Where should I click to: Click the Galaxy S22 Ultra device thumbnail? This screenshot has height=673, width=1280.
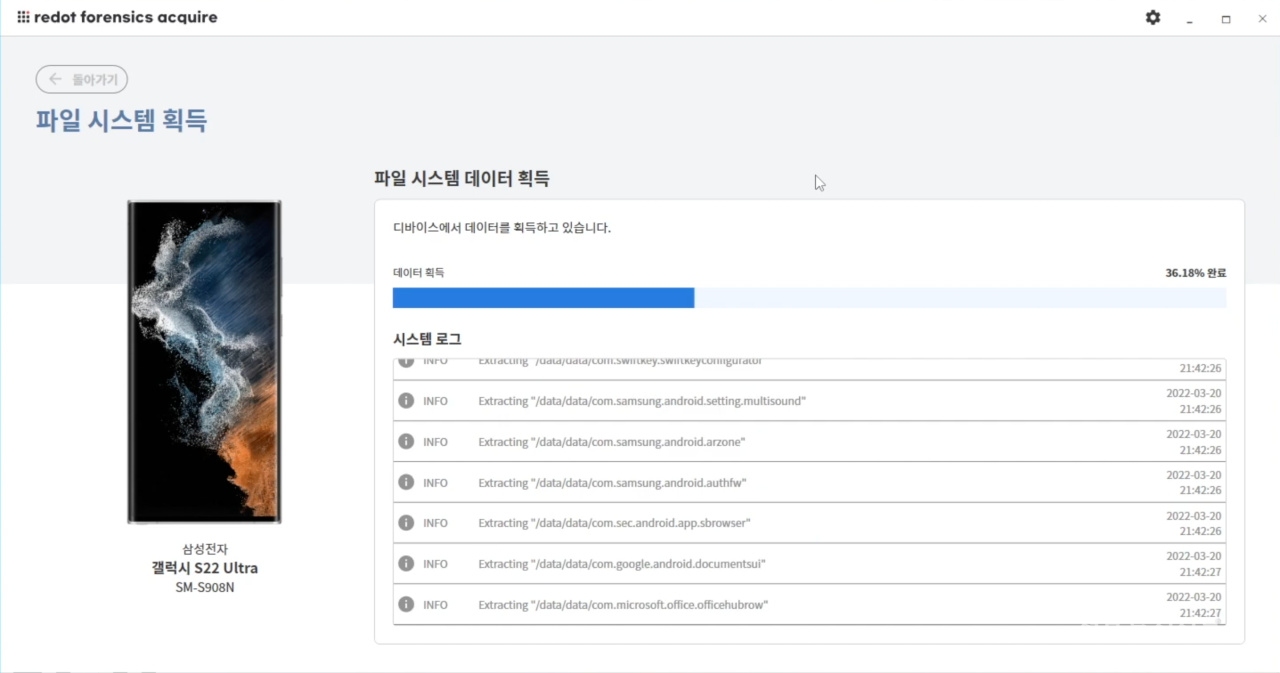coord(204,361)
